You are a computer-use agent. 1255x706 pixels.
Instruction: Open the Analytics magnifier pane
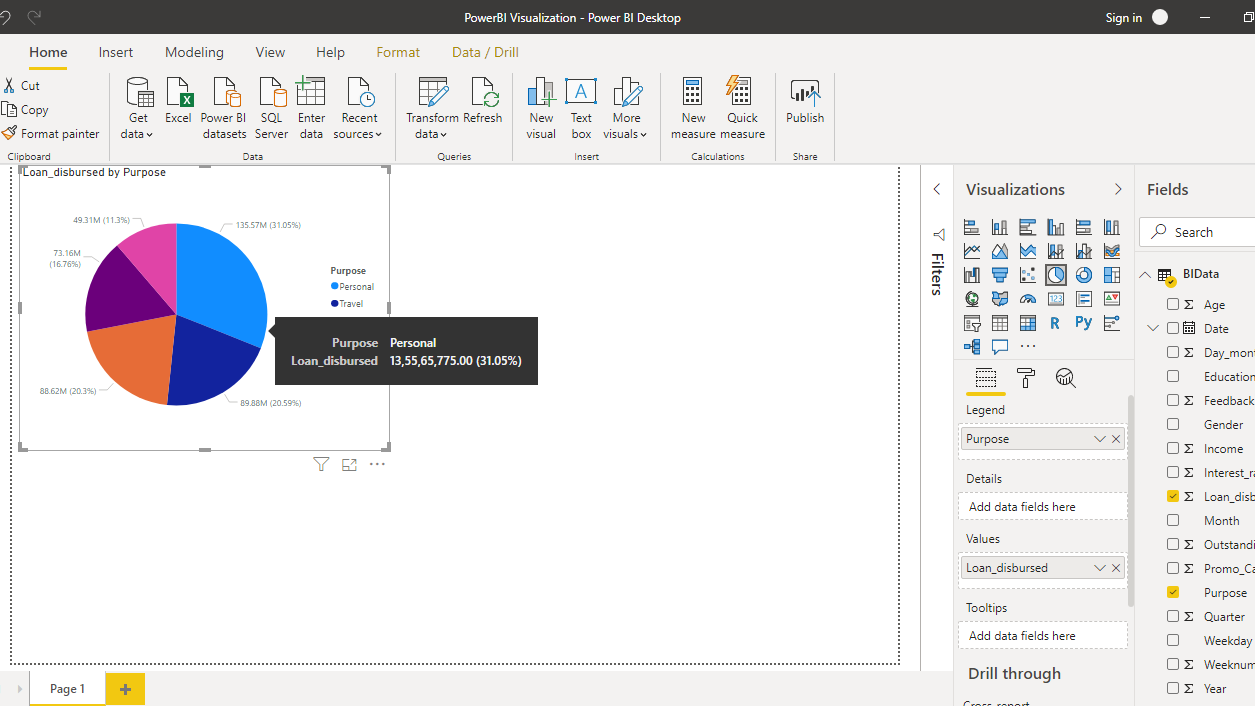[1066, 378]
